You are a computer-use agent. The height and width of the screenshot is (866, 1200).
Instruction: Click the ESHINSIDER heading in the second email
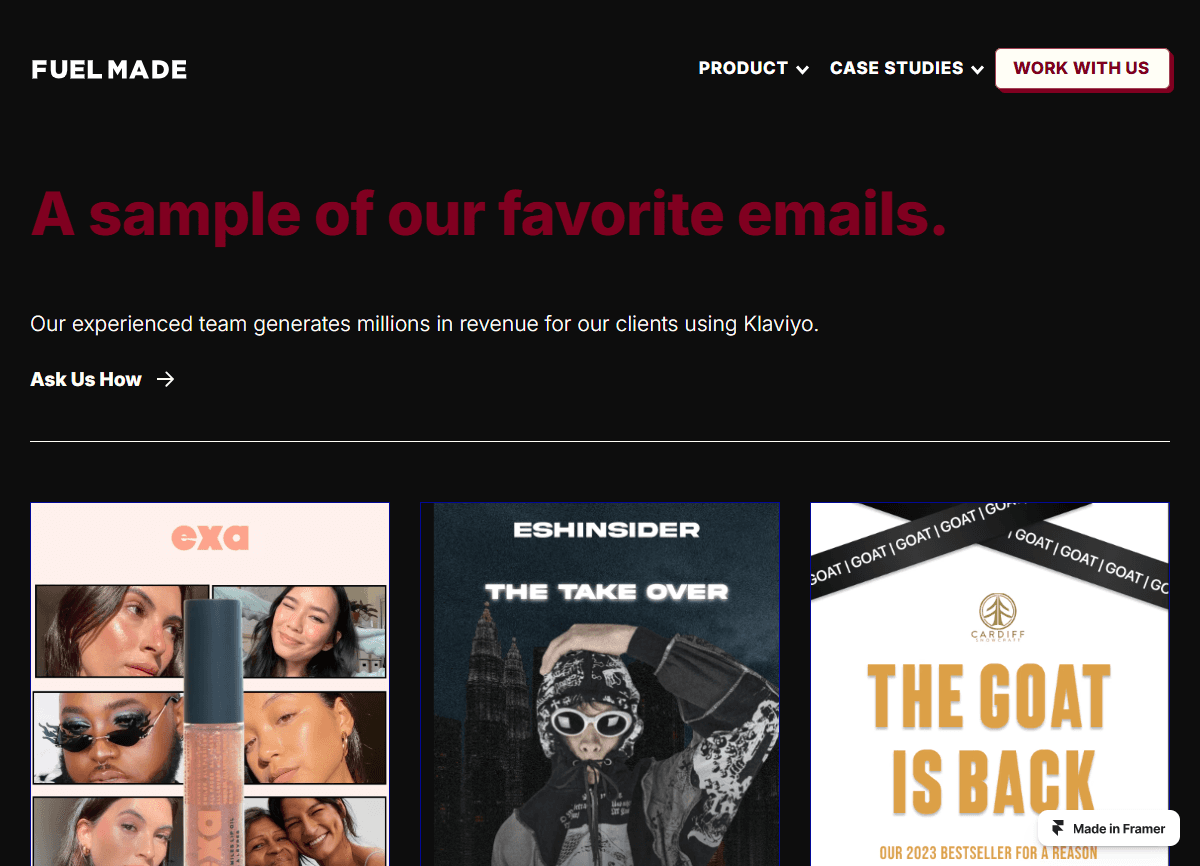point(606,530)
